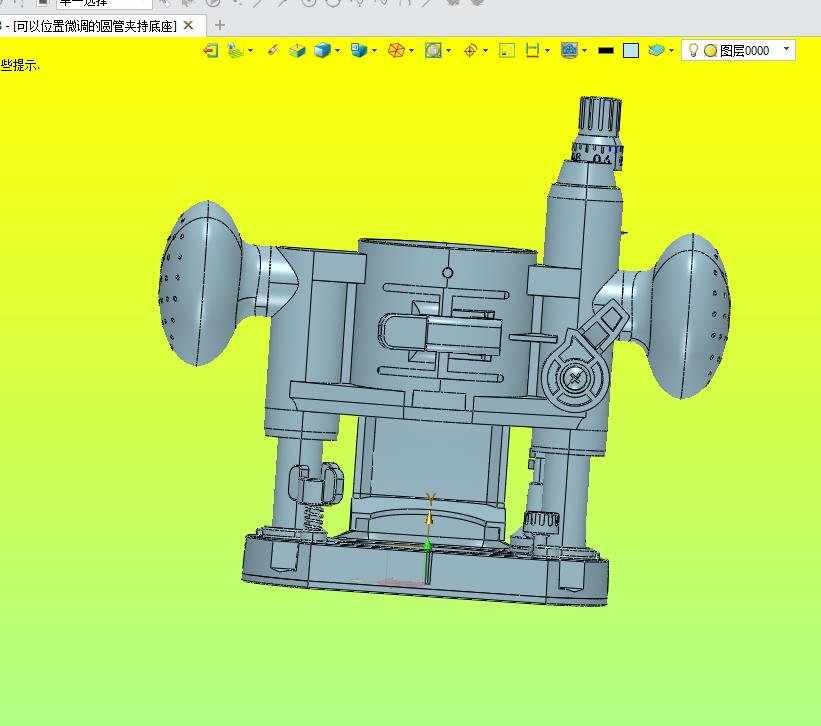This screenshot has height=726, width=821.
Task: Click the left round handle knob of model
Action: click(x=202, y=283)
